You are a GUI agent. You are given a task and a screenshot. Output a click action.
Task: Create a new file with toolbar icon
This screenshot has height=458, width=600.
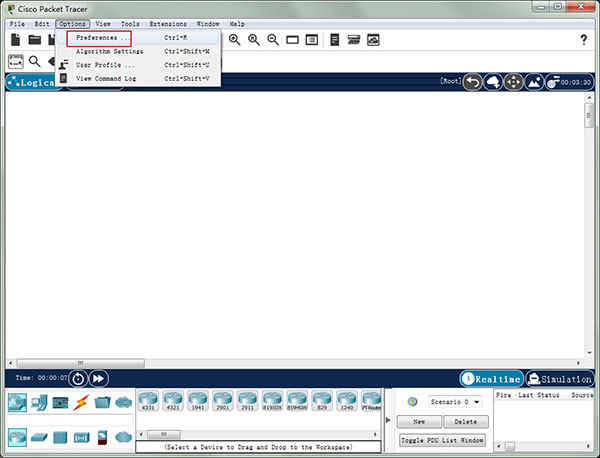tap(15, 40)
